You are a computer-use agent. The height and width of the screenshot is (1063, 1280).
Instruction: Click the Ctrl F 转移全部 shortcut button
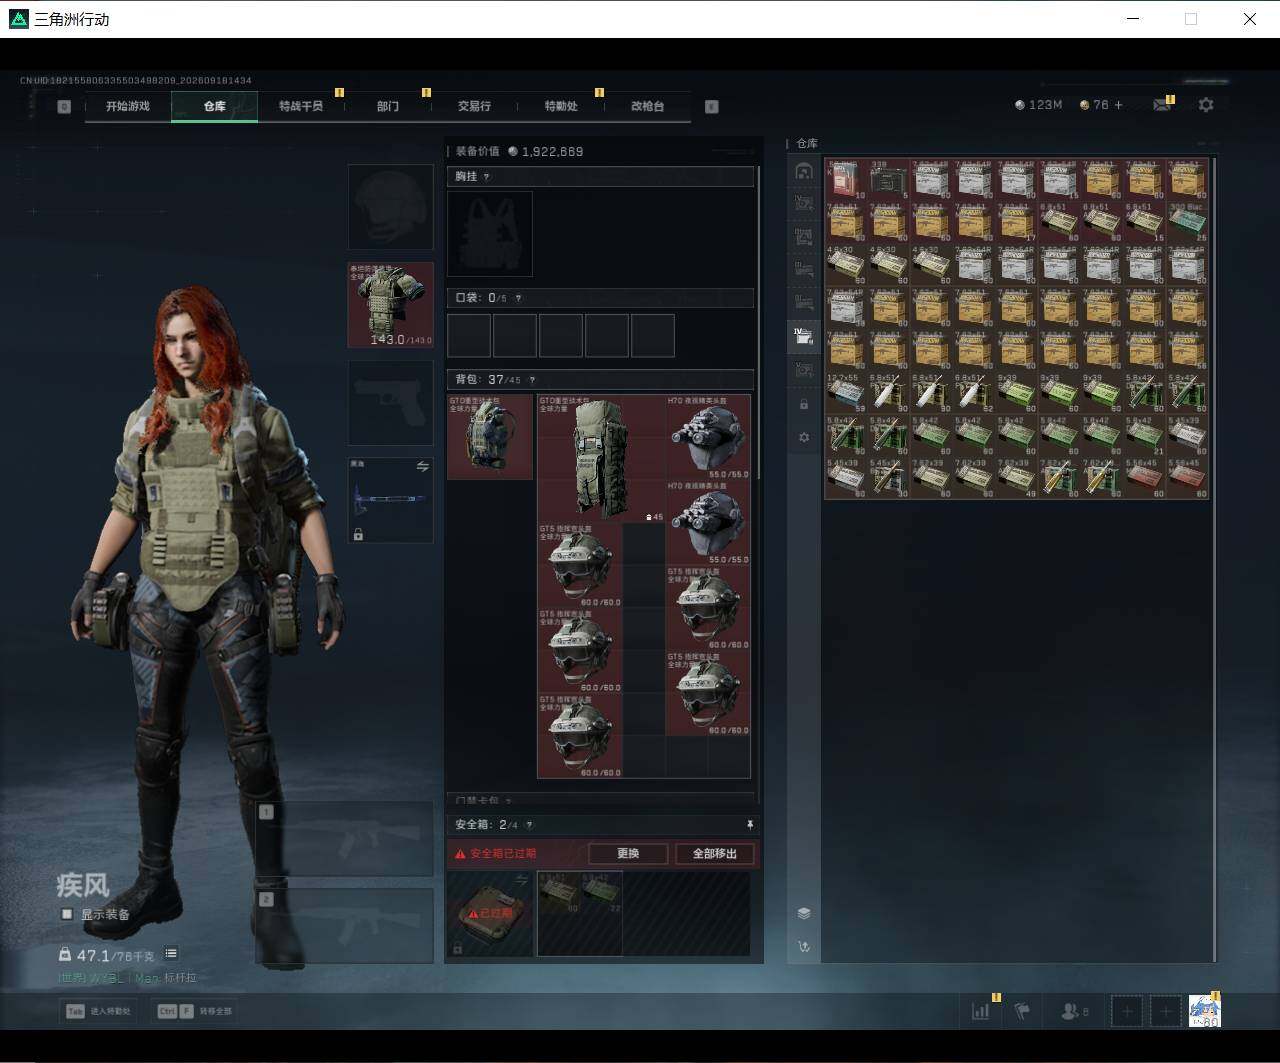click(x=194, y=1011)
